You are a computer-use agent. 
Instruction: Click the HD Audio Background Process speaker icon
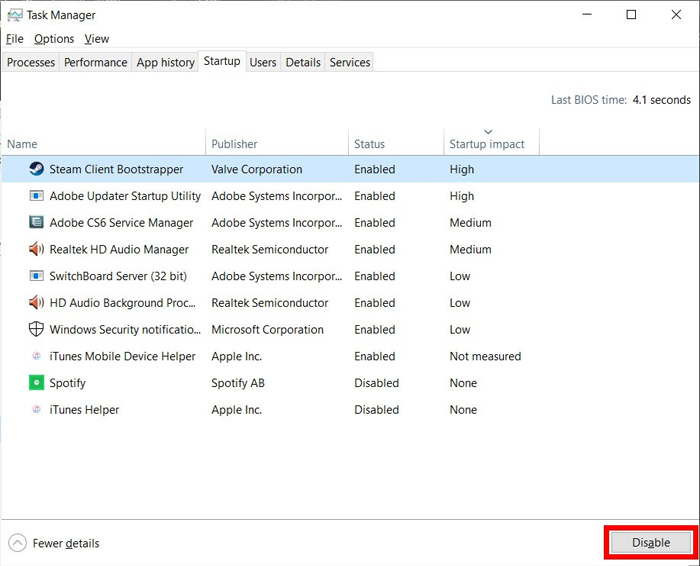pyautogui.click(x=36, y=303)
